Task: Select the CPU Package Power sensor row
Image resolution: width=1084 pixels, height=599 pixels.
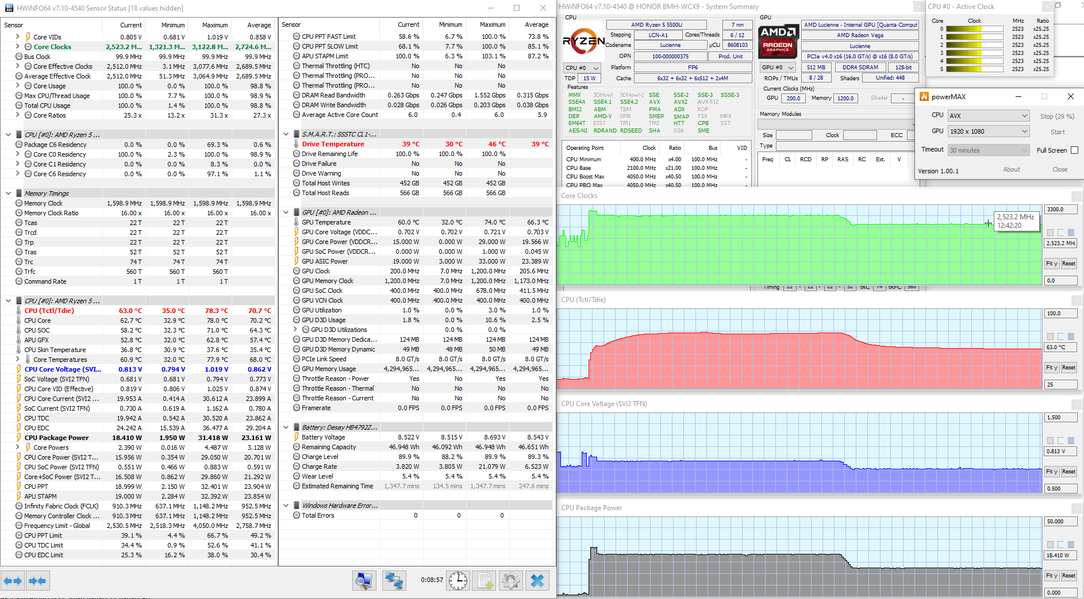Action: pos(138,438)
